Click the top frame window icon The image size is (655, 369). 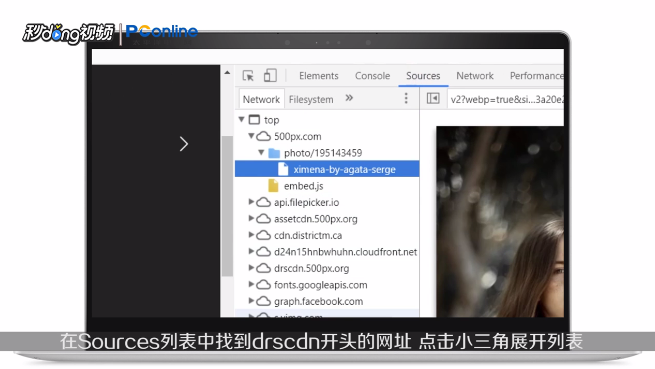pos(254,120)
